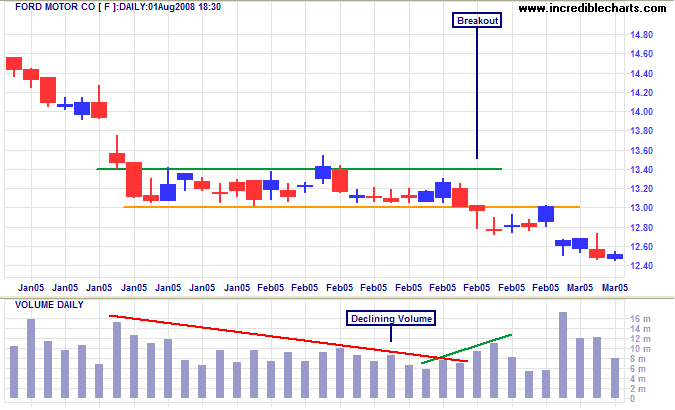The height and width of the screenshot is (410, 675).
Task: Select the red declining volume trendline
Action: tap(288, 339)
